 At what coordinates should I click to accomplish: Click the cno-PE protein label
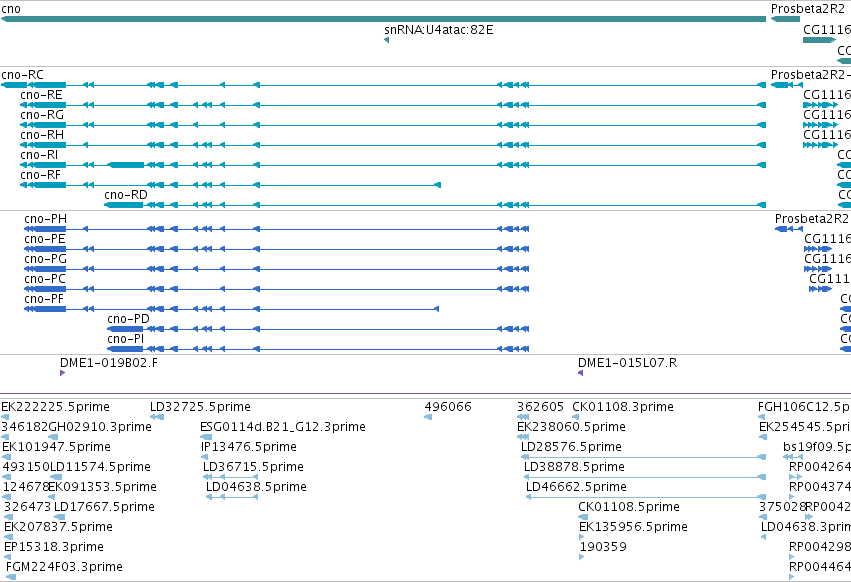point(45,239)
